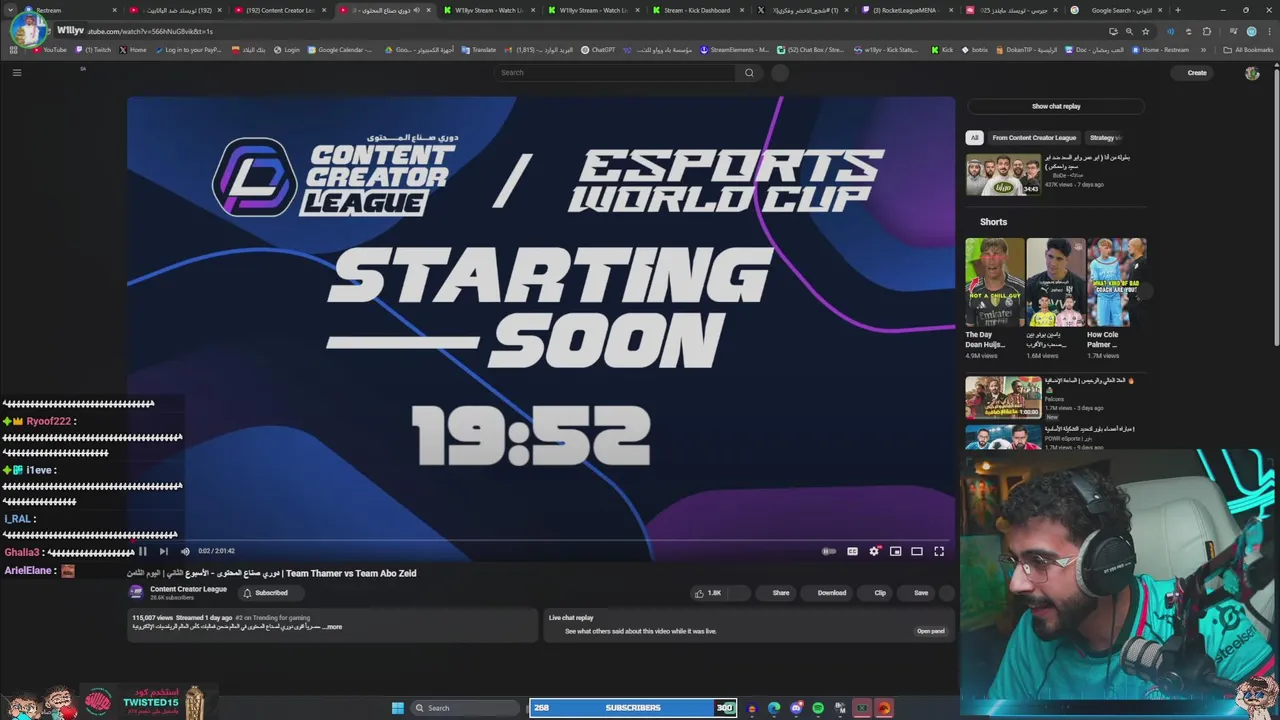The height and width of the screenshot is (720, 1280).
Task: Switch to Google Search browser tab
Action: click(1115, 10)
